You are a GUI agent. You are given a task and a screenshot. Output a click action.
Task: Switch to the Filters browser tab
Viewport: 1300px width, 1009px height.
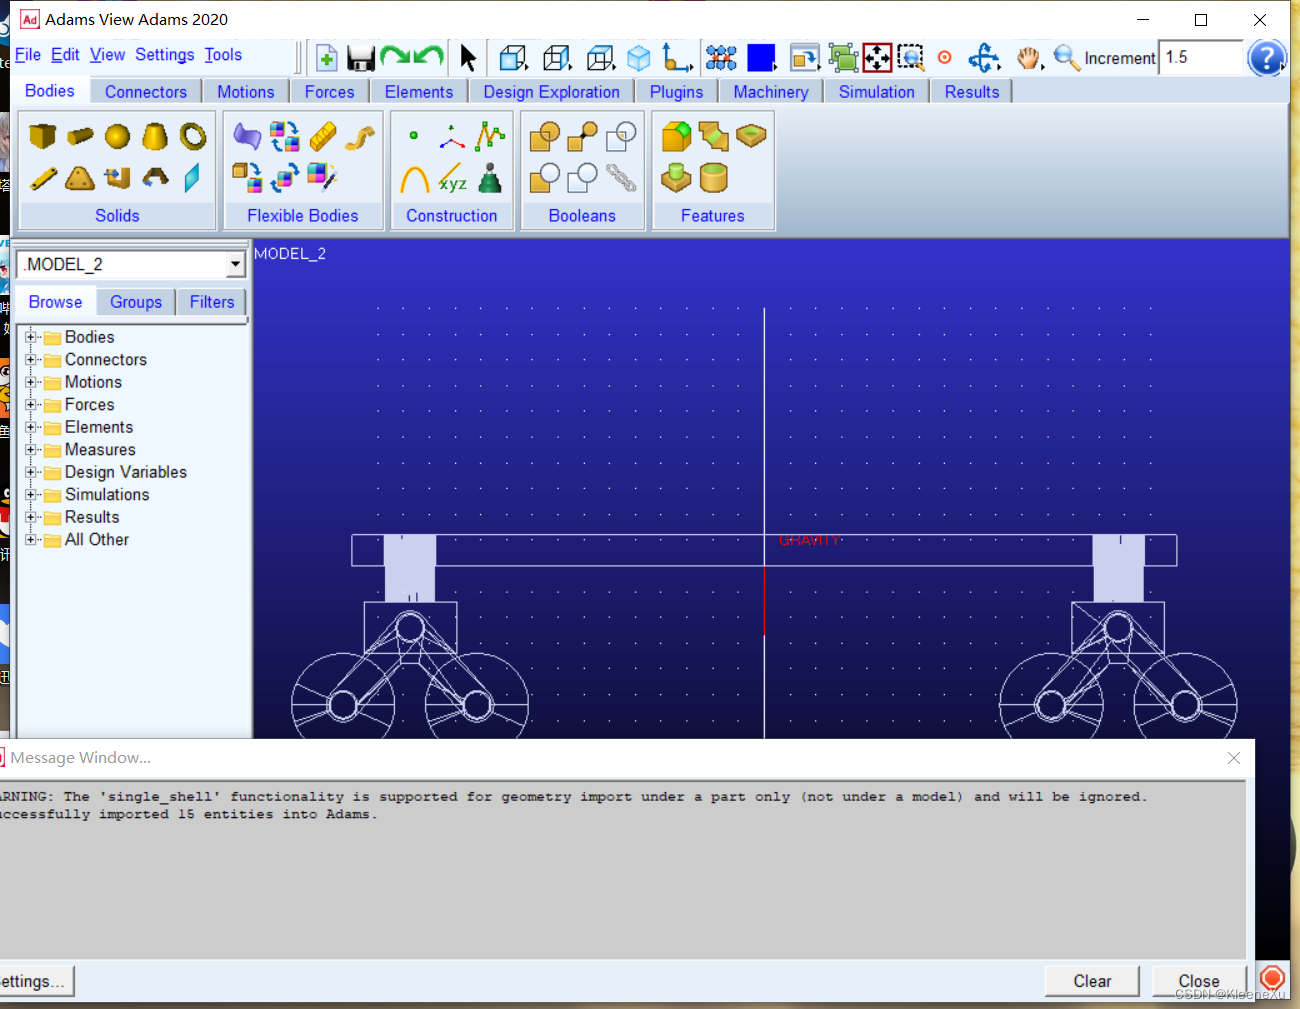[x=212, y=302]
